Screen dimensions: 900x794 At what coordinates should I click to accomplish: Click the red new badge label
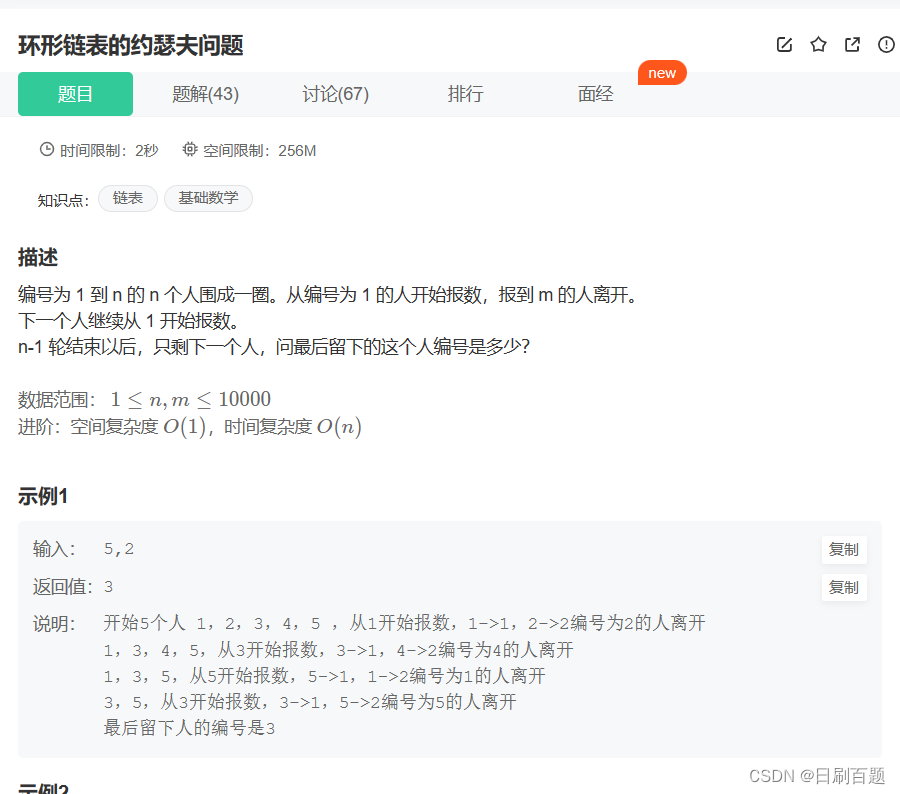[662, 72]
